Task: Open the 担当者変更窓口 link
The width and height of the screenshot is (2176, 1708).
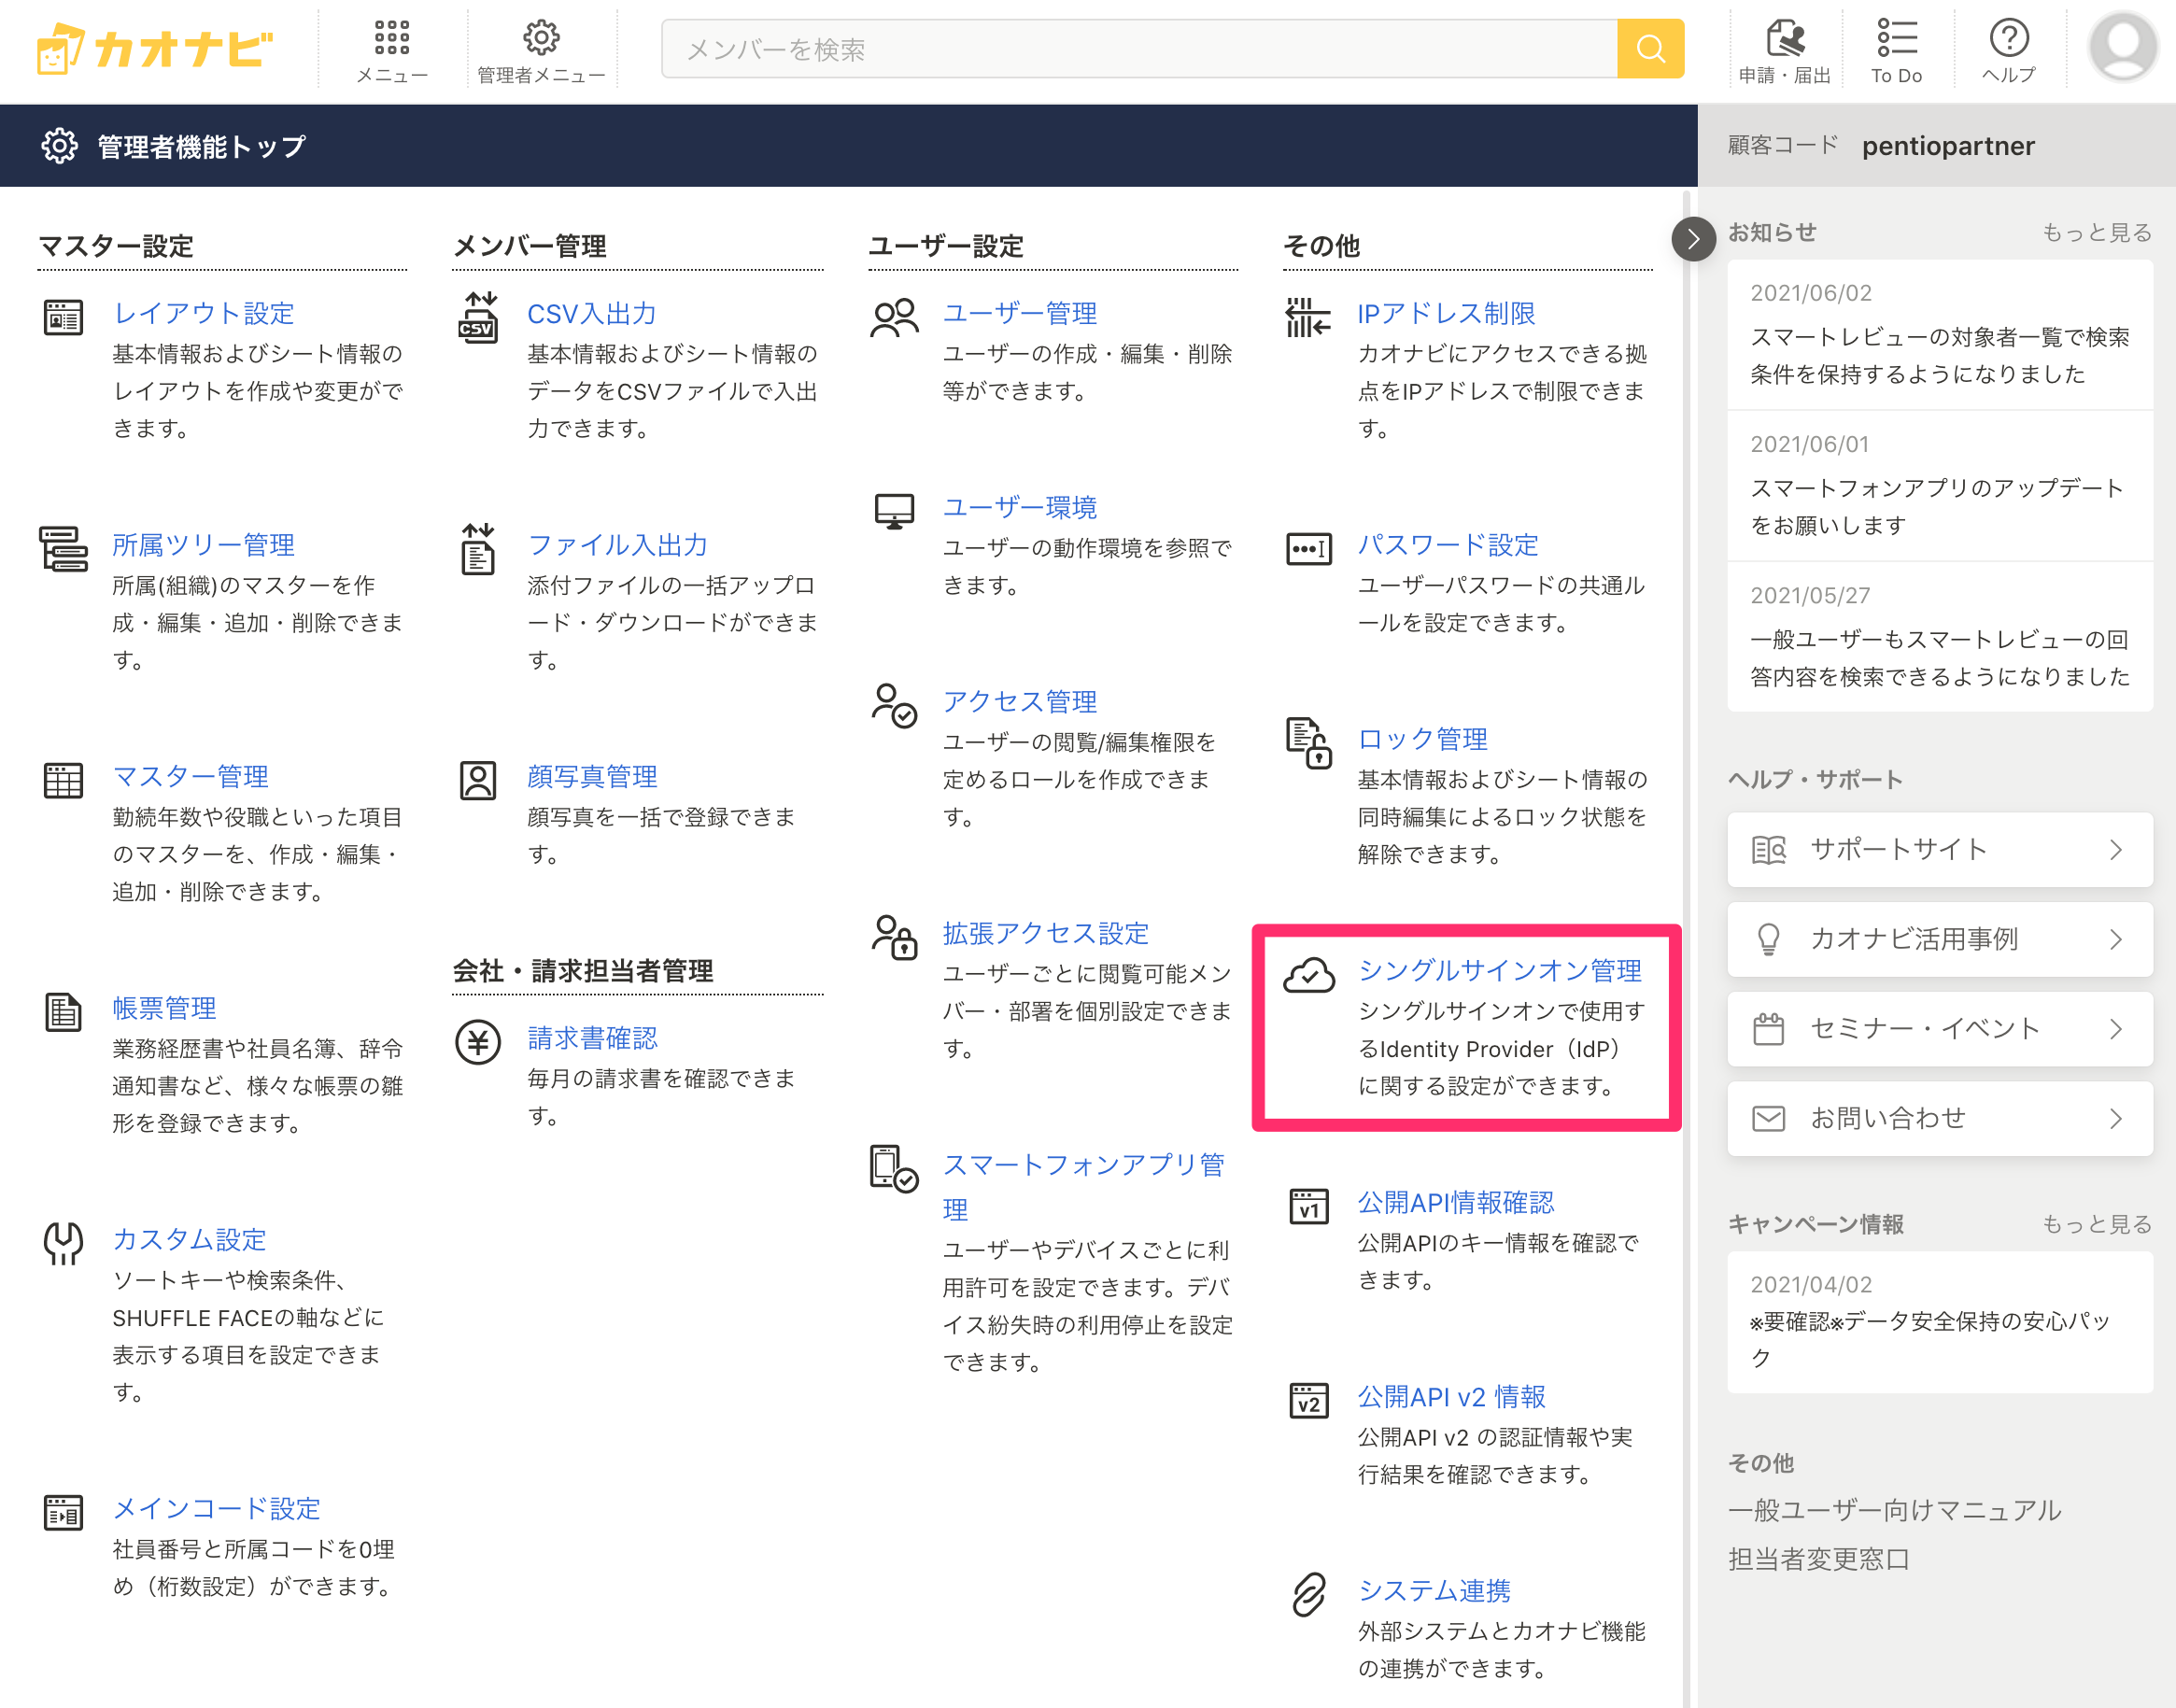Action: pyautogui.click(x=1819, y=1559)
